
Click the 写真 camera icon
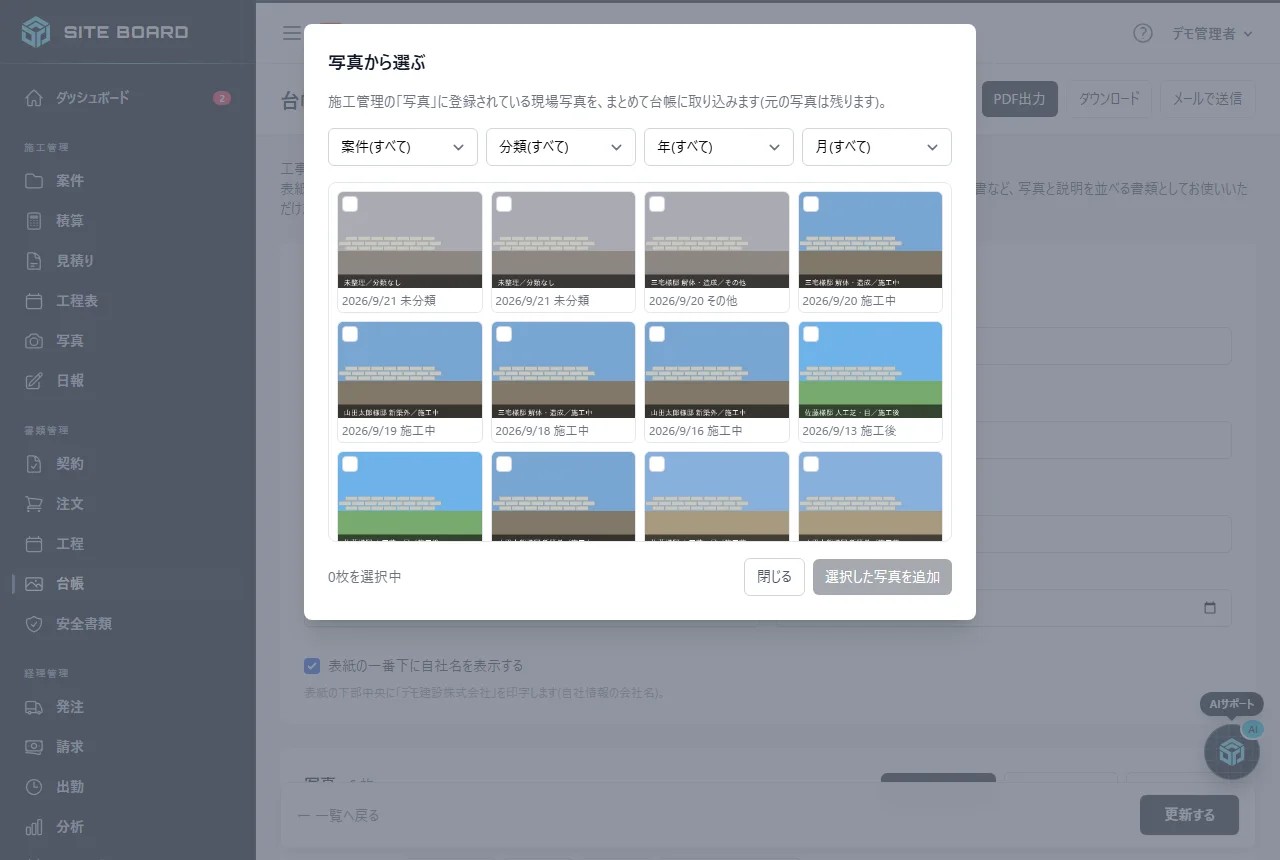[34, 341]
